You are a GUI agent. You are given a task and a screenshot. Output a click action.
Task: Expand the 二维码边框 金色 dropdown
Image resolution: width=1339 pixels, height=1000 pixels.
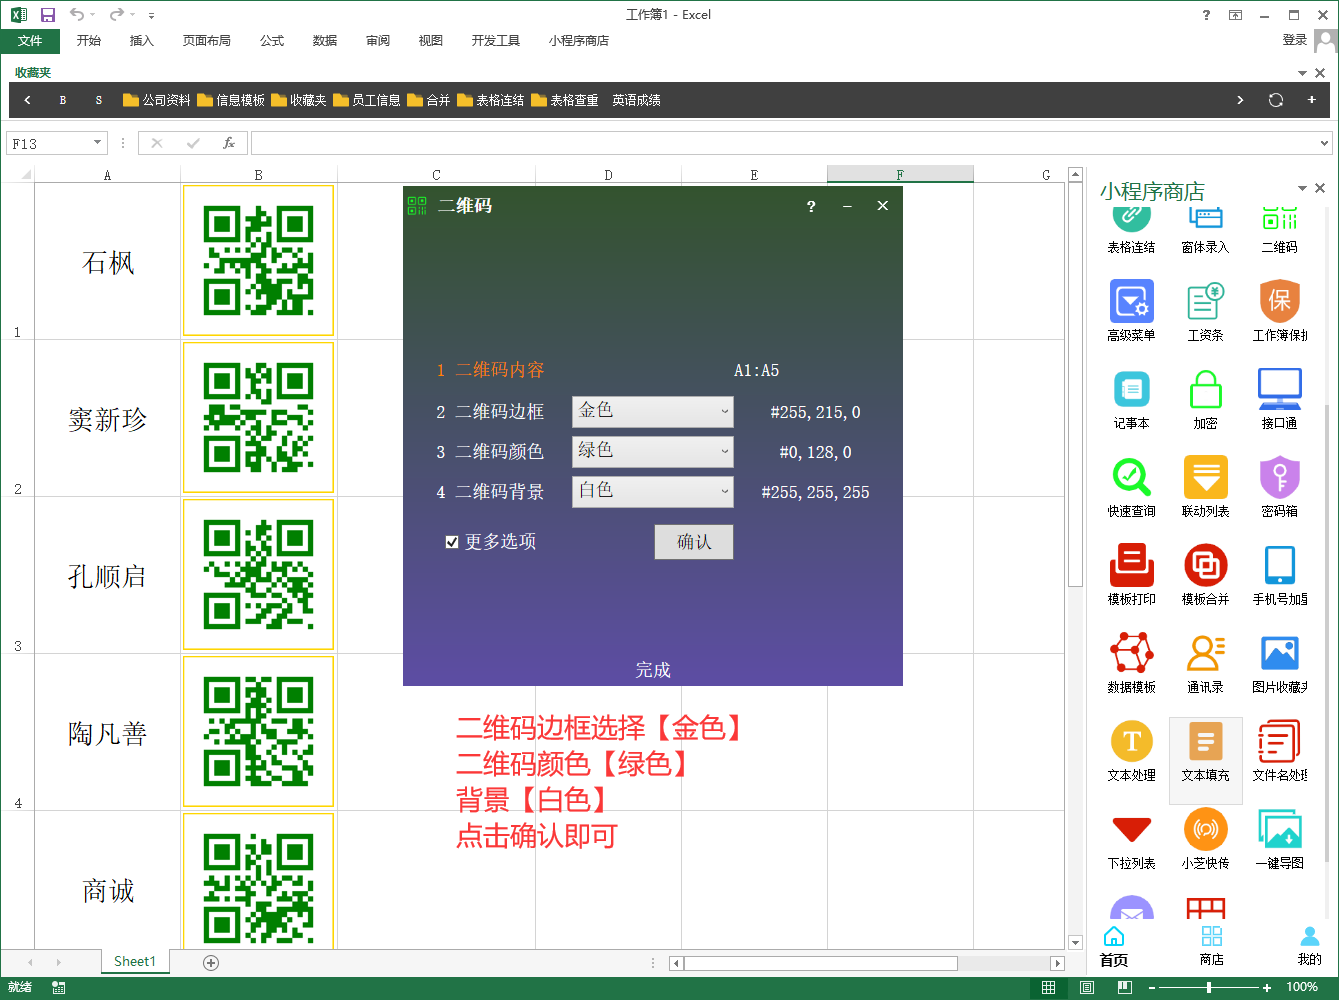pos(725,411)
